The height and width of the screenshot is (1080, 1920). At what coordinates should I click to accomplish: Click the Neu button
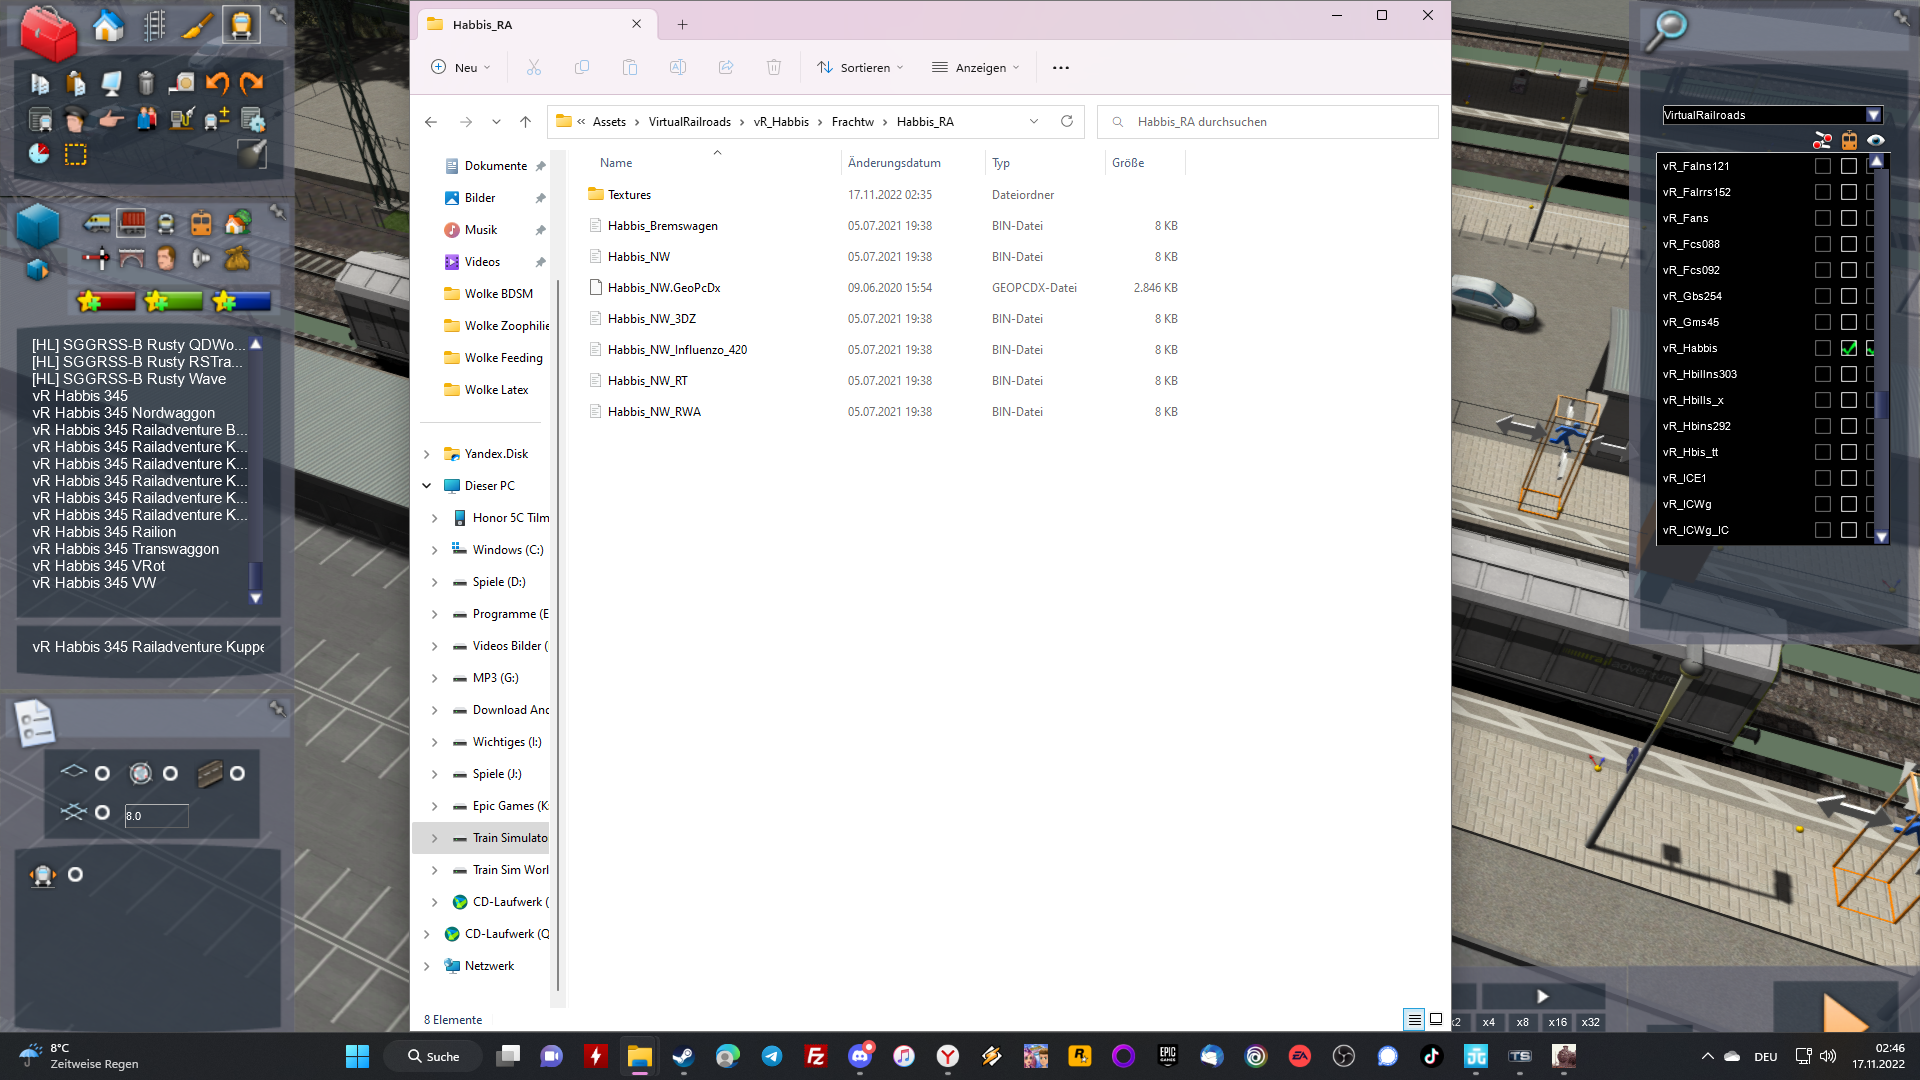point(460,68)
